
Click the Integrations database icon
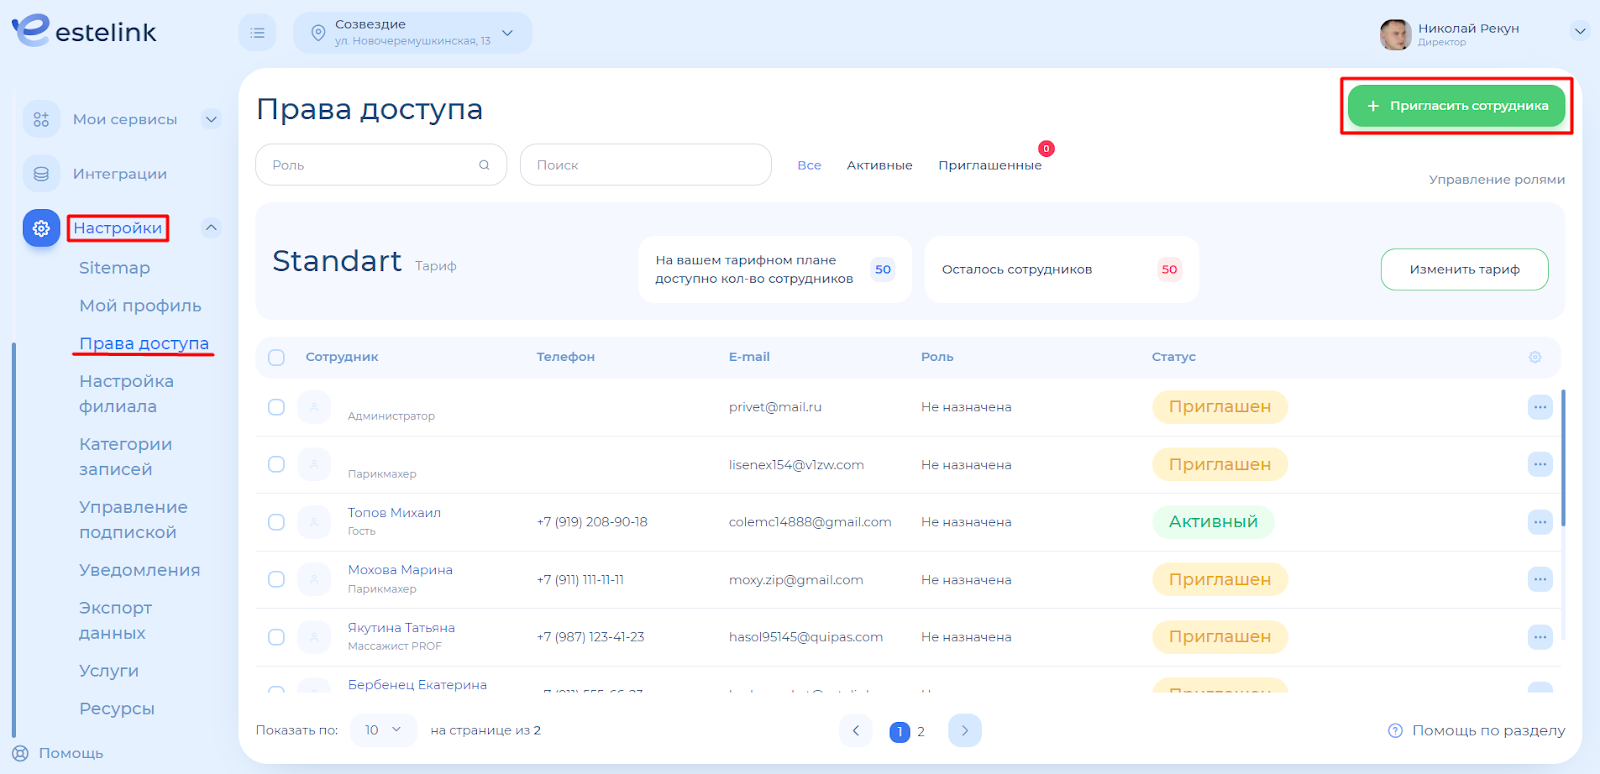coord(41,174)
